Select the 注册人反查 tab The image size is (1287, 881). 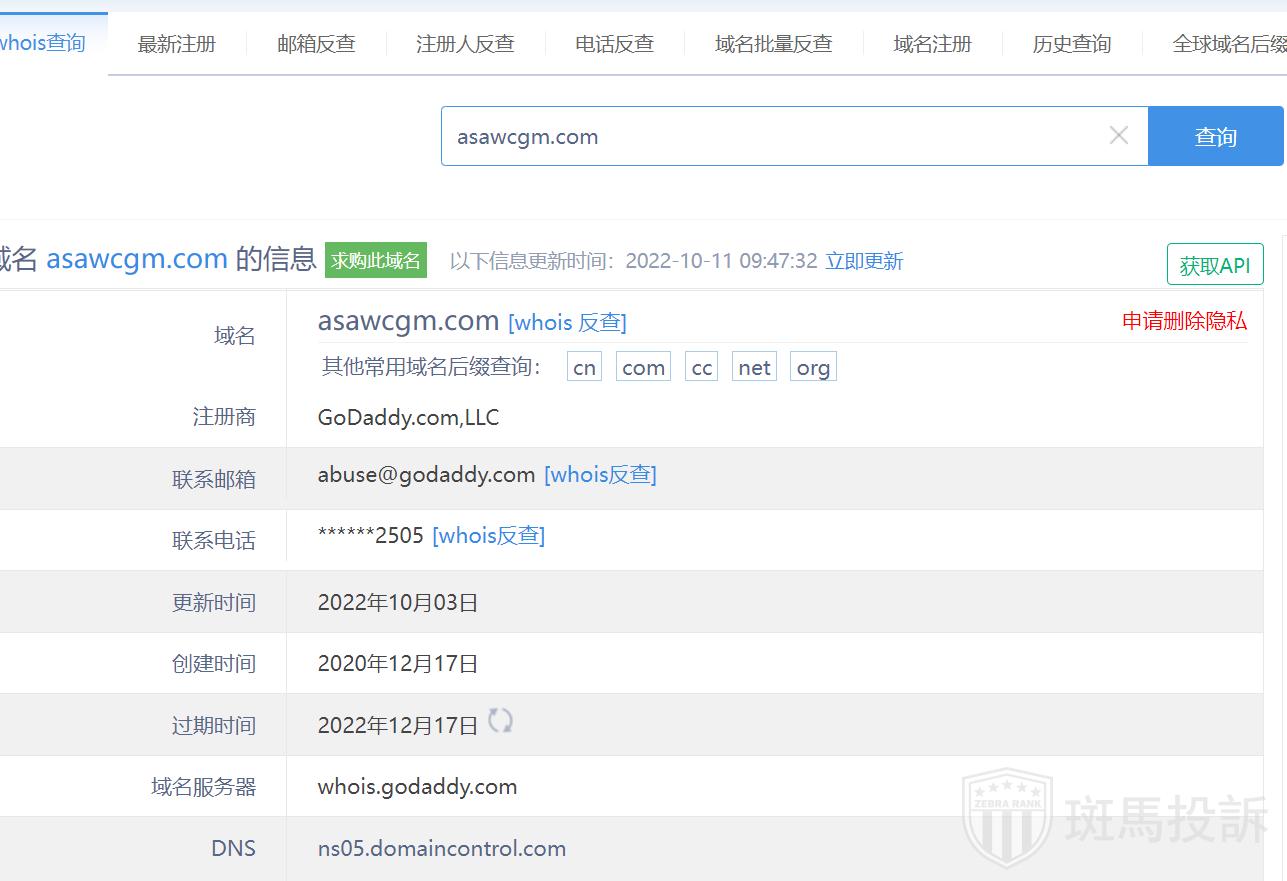[465, 44]
